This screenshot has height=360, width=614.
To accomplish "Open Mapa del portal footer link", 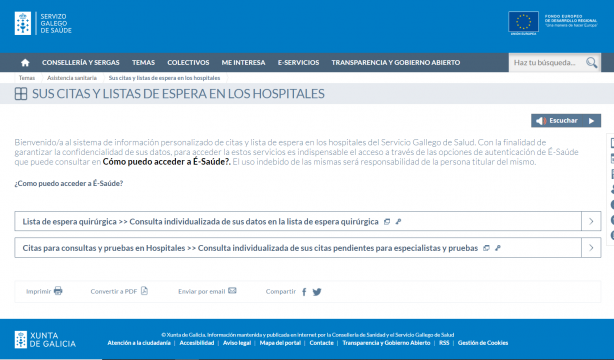I will click(x=280, y=343).
